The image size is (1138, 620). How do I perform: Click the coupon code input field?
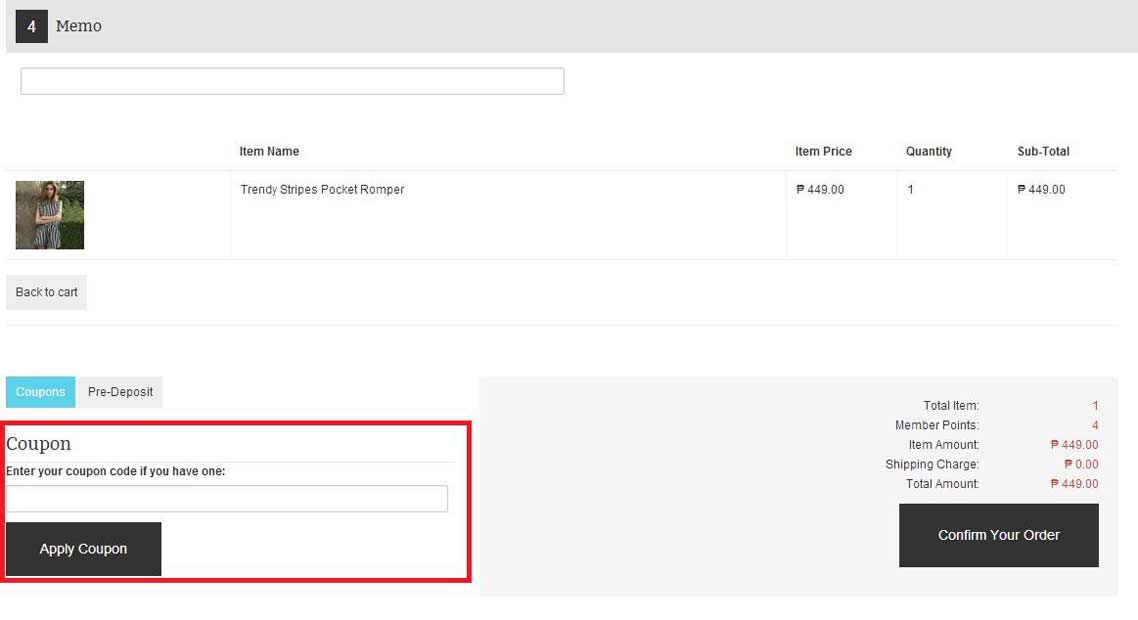pyautogui.click(x=227, y=499)
